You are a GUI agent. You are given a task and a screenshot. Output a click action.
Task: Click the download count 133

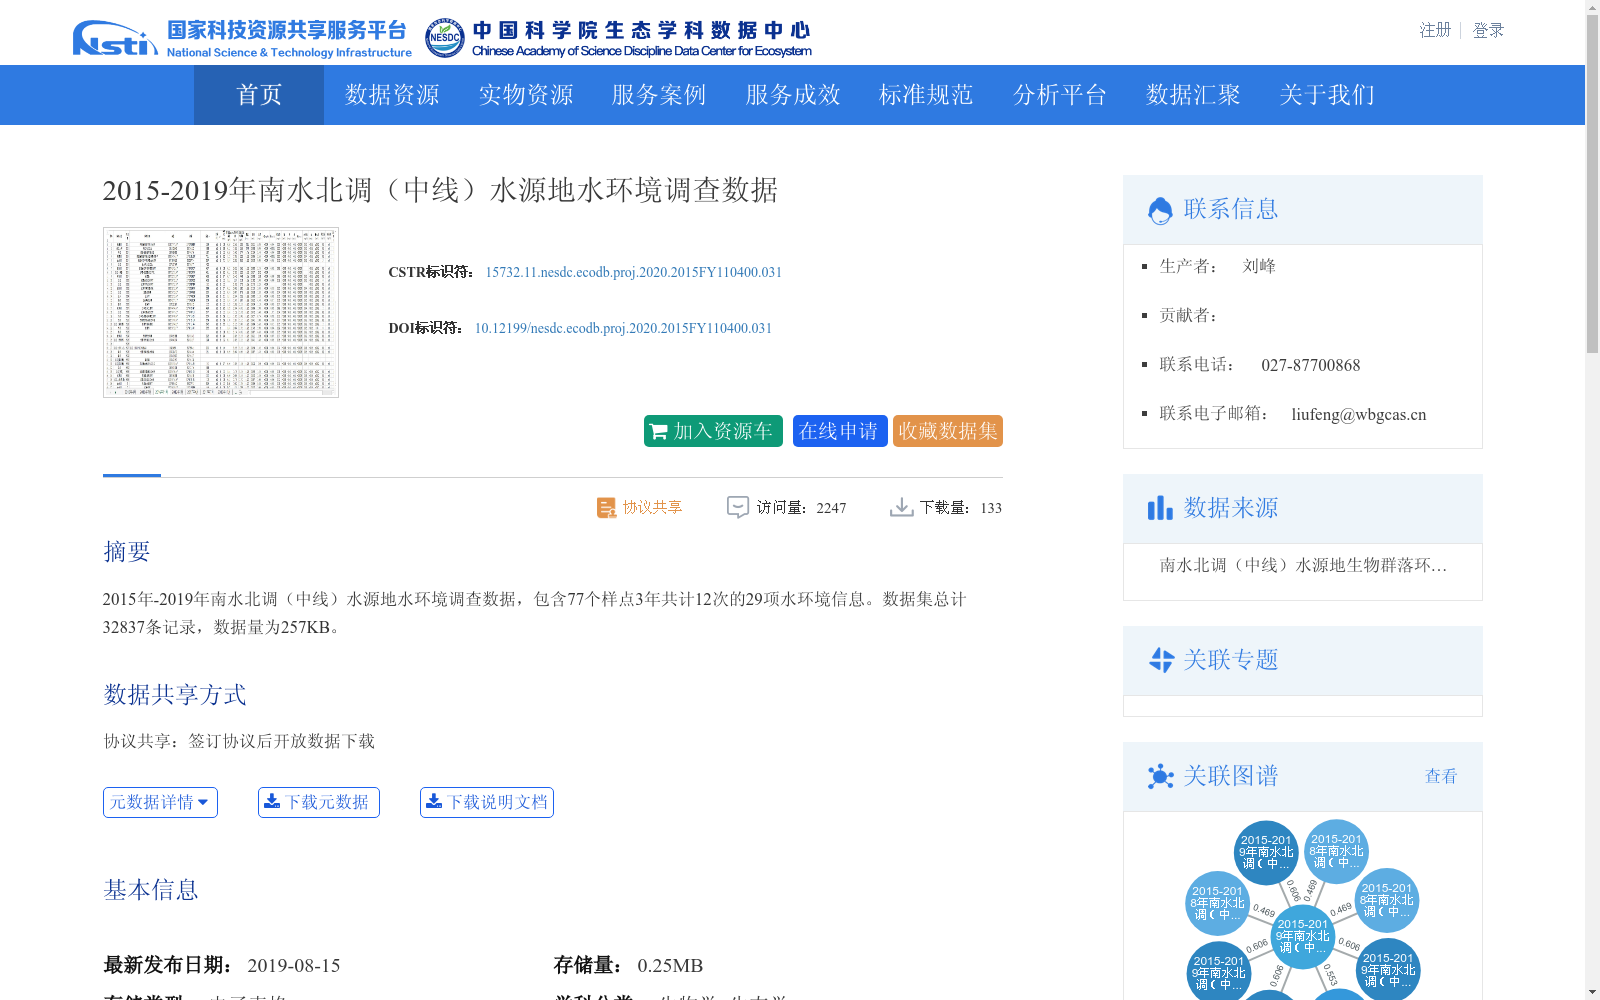991,508
